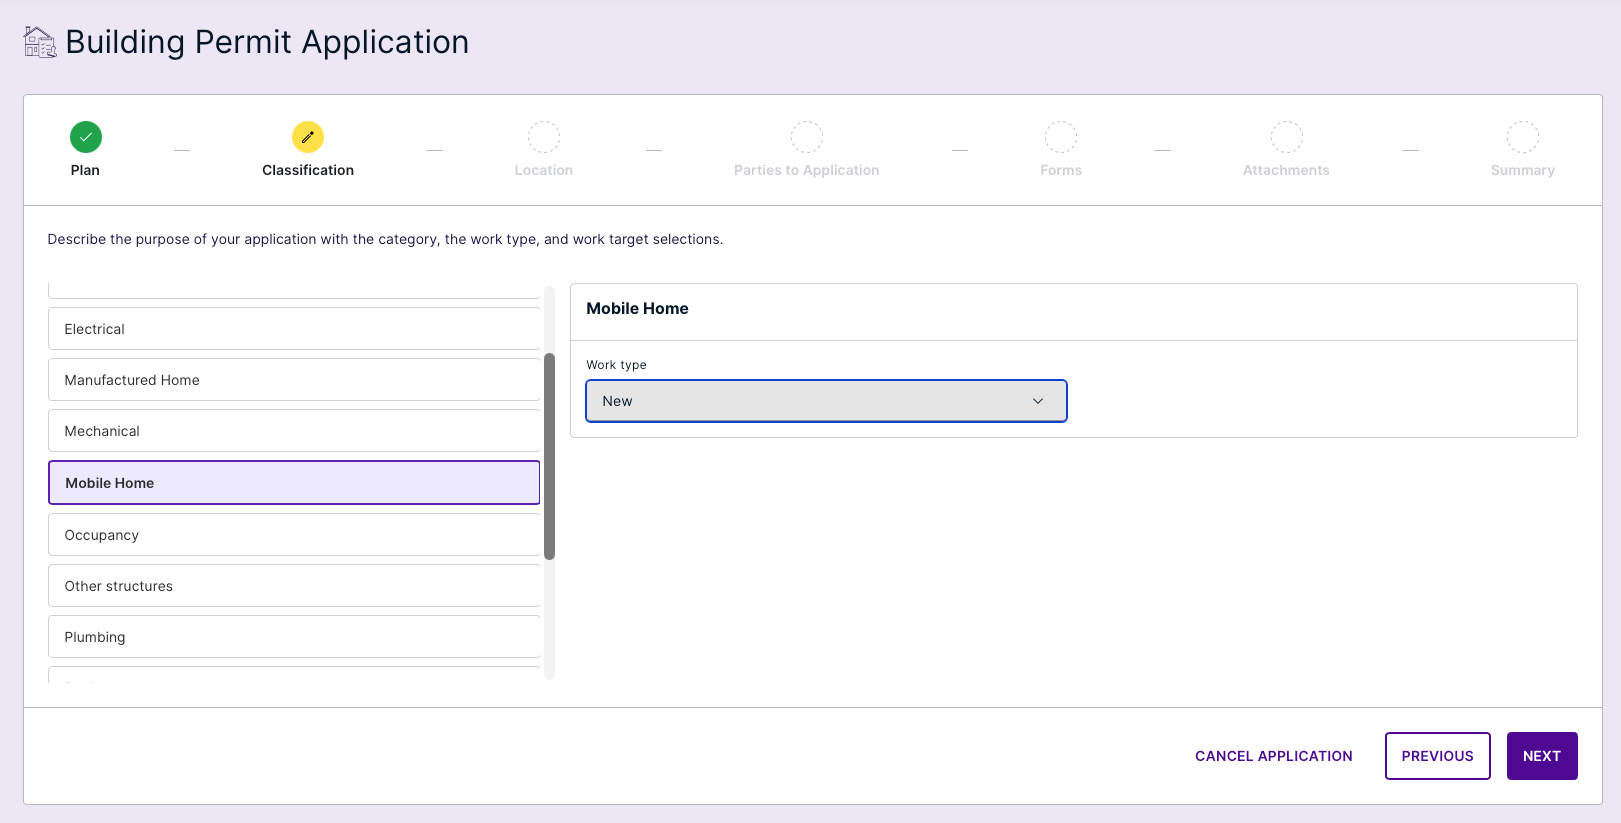Proceed with the Next button
This screenshot has width=1621, height=823.
point(1542,756)
